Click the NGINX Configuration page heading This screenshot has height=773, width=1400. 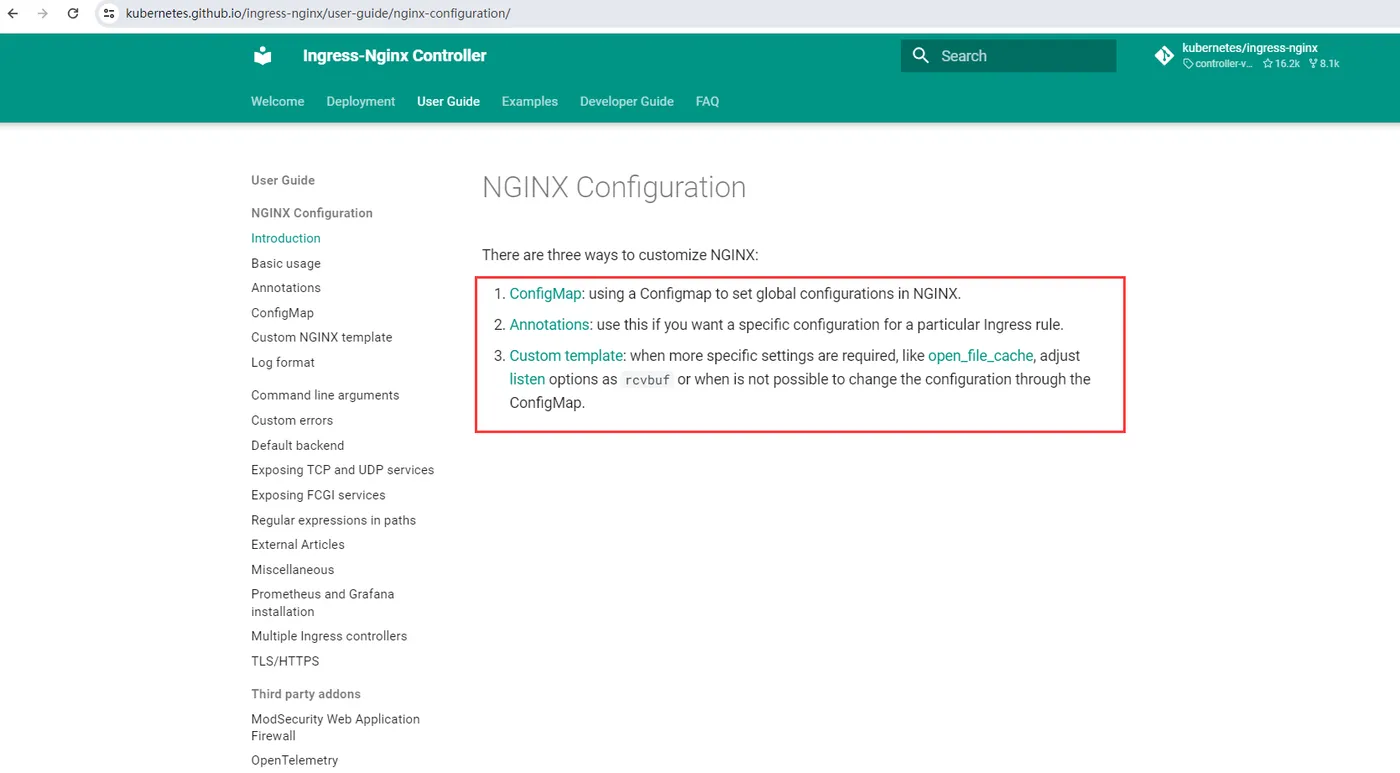click(x=614, y=188)
